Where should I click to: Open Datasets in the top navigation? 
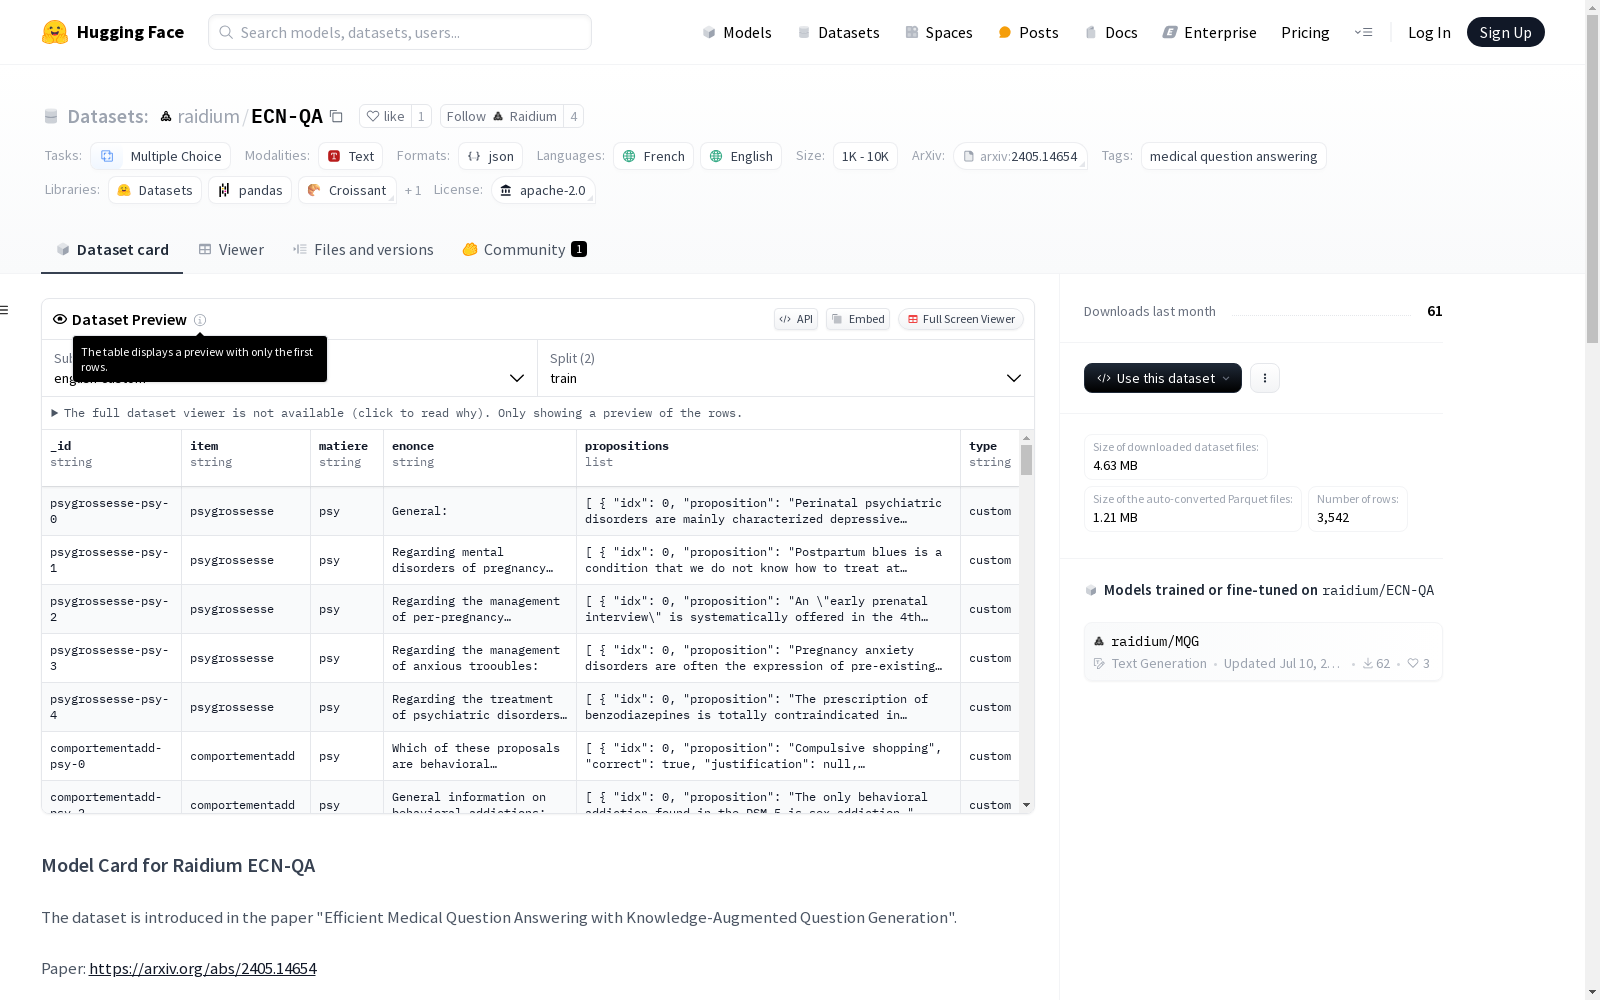[x=838, y=32]
